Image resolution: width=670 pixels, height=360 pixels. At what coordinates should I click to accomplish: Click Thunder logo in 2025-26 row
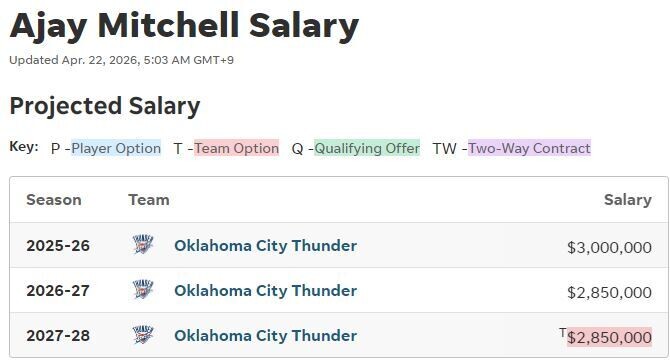(x=143, y=245)
